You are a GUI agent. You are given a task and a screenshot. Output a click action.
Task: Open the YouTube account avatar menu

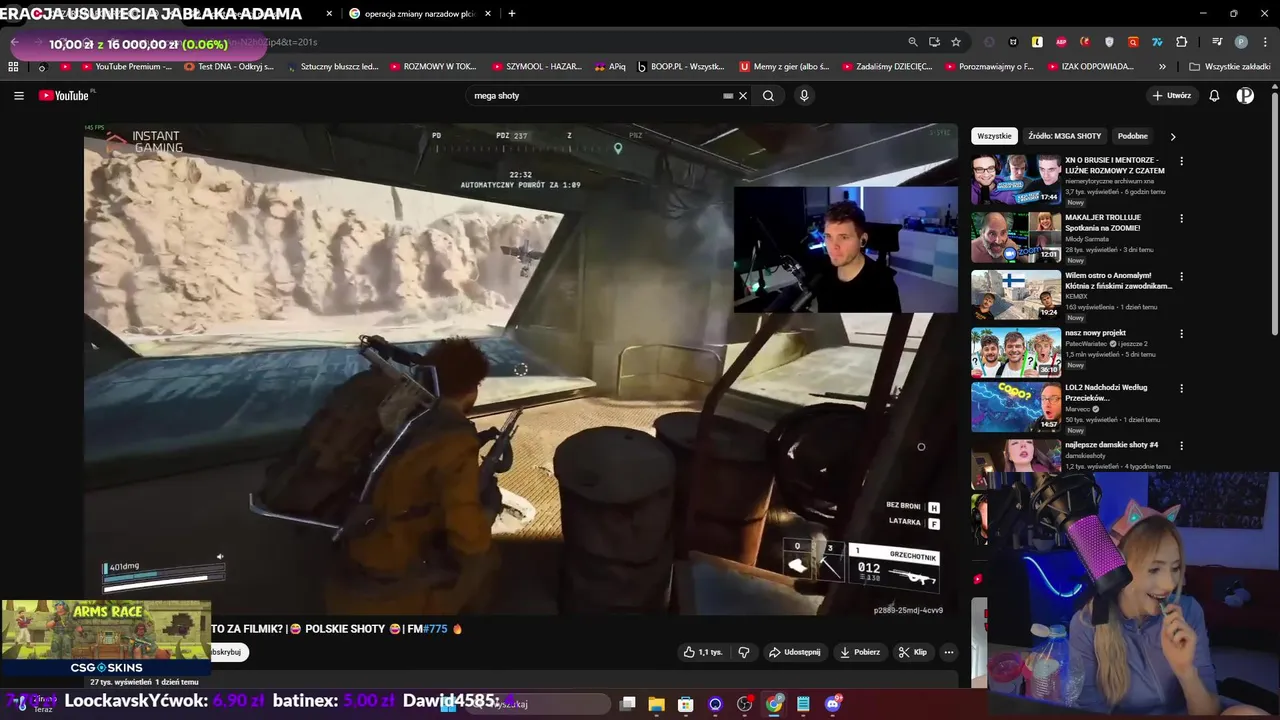click(1245, 96)
